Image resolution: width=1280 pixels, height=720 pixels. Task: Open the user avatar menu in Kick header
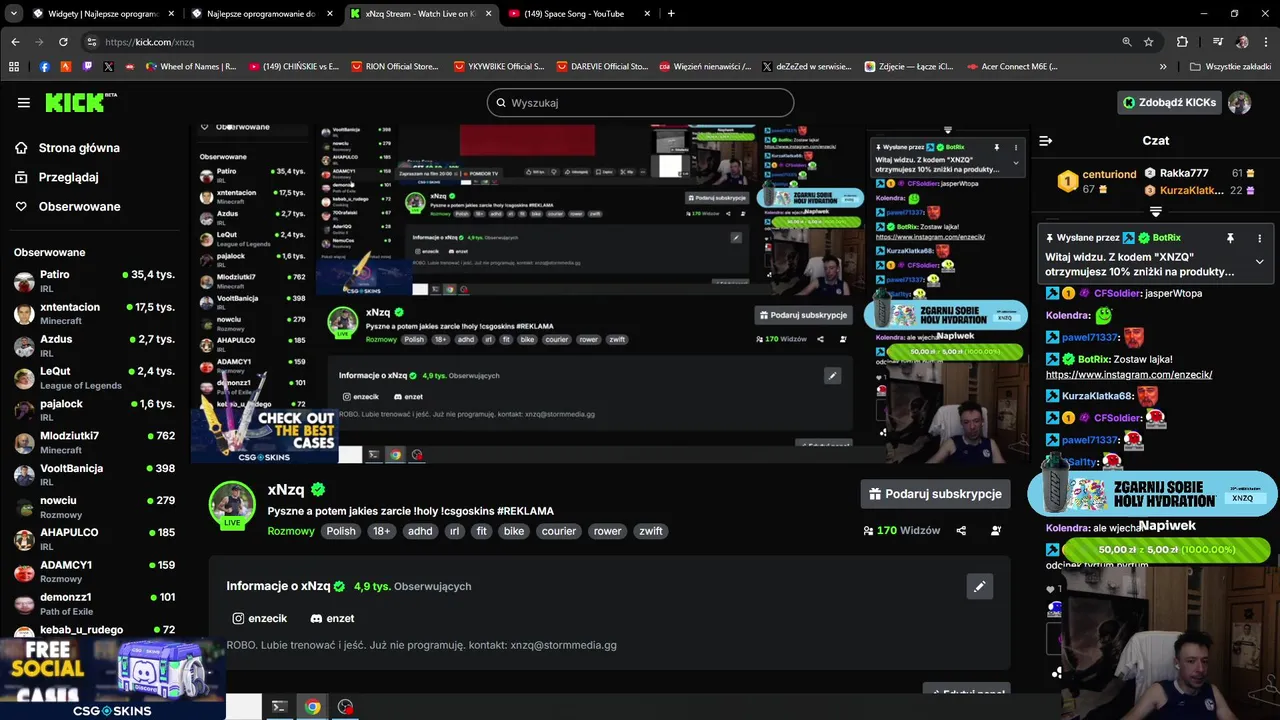[x=1239, y=102]
